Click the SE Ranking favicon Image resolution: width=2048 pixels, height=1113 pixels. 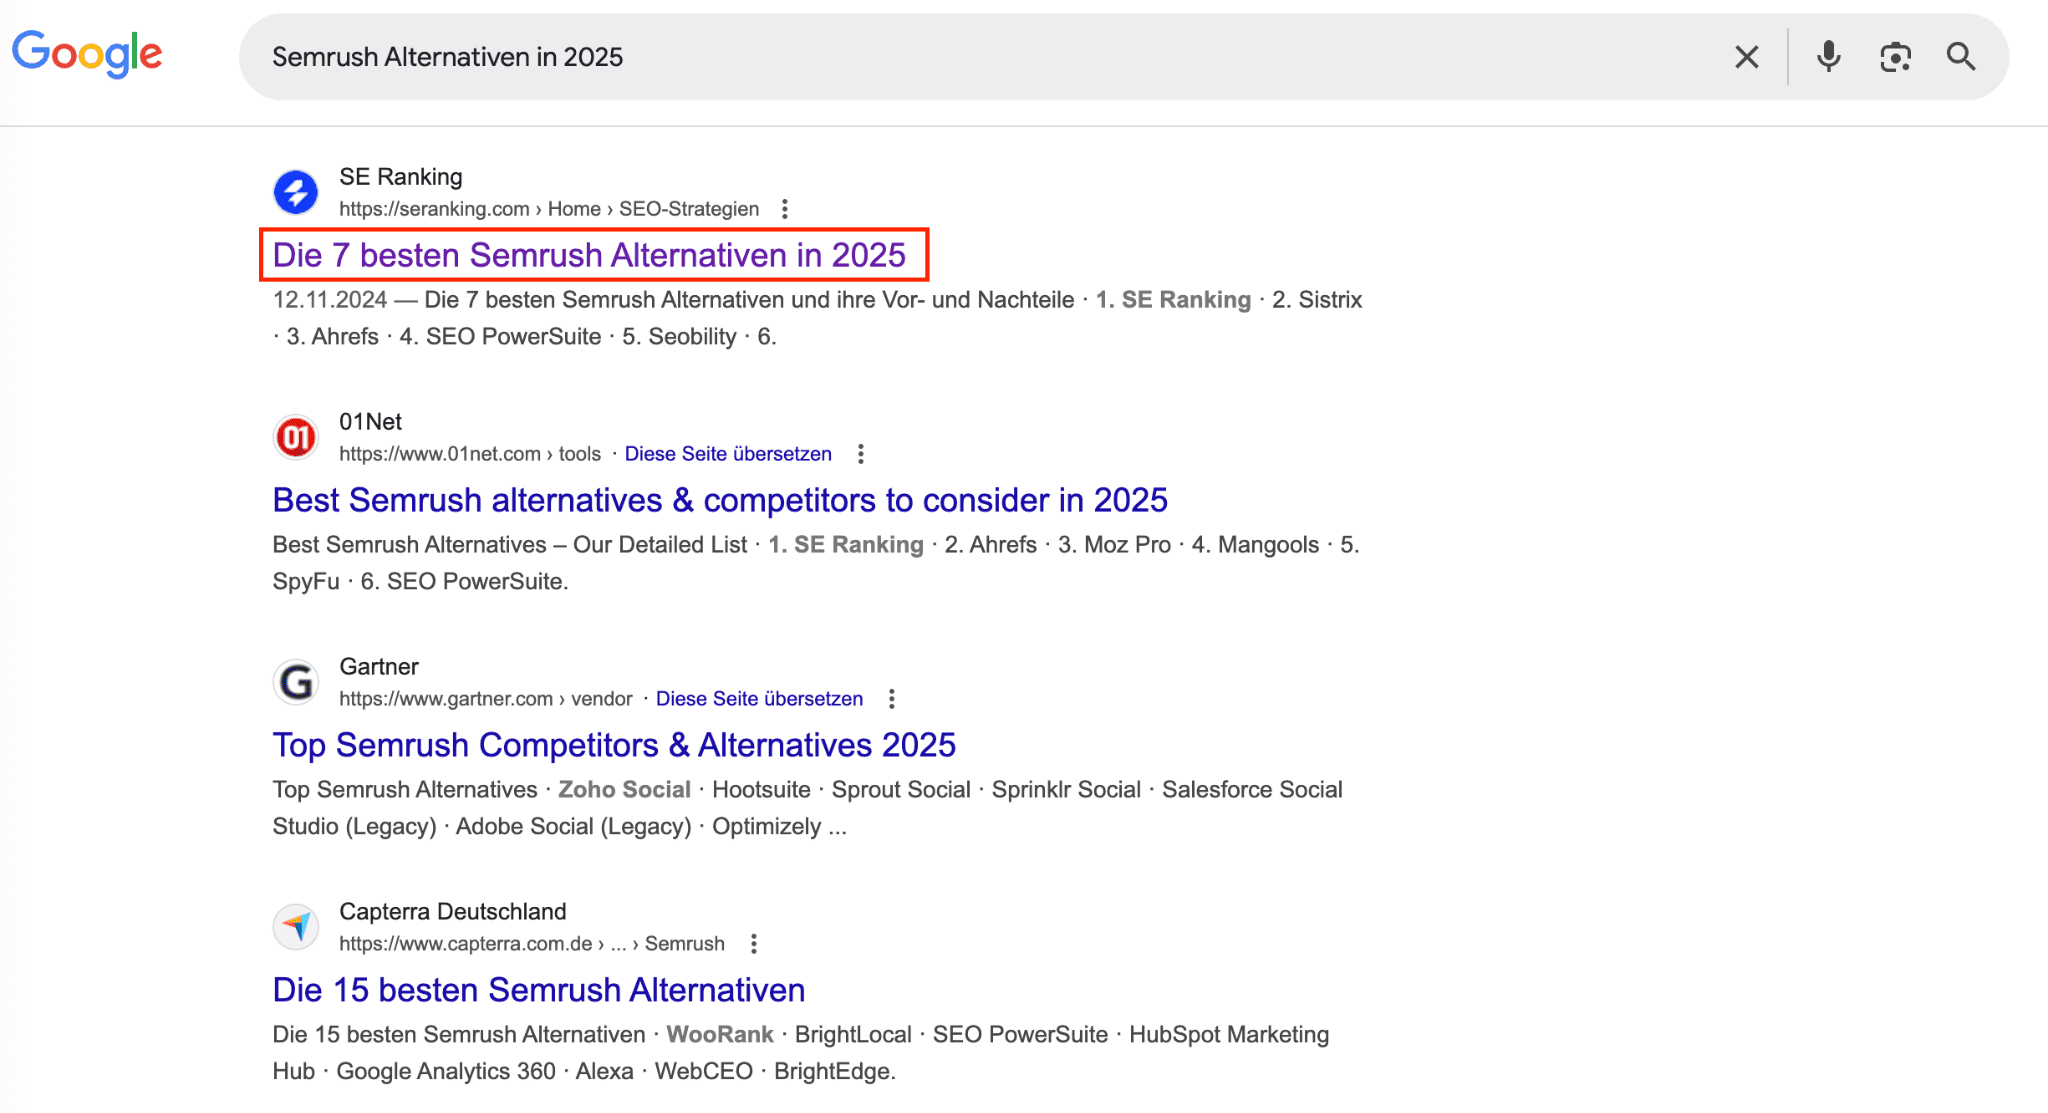pyautogui.click(x=296, y=192)
